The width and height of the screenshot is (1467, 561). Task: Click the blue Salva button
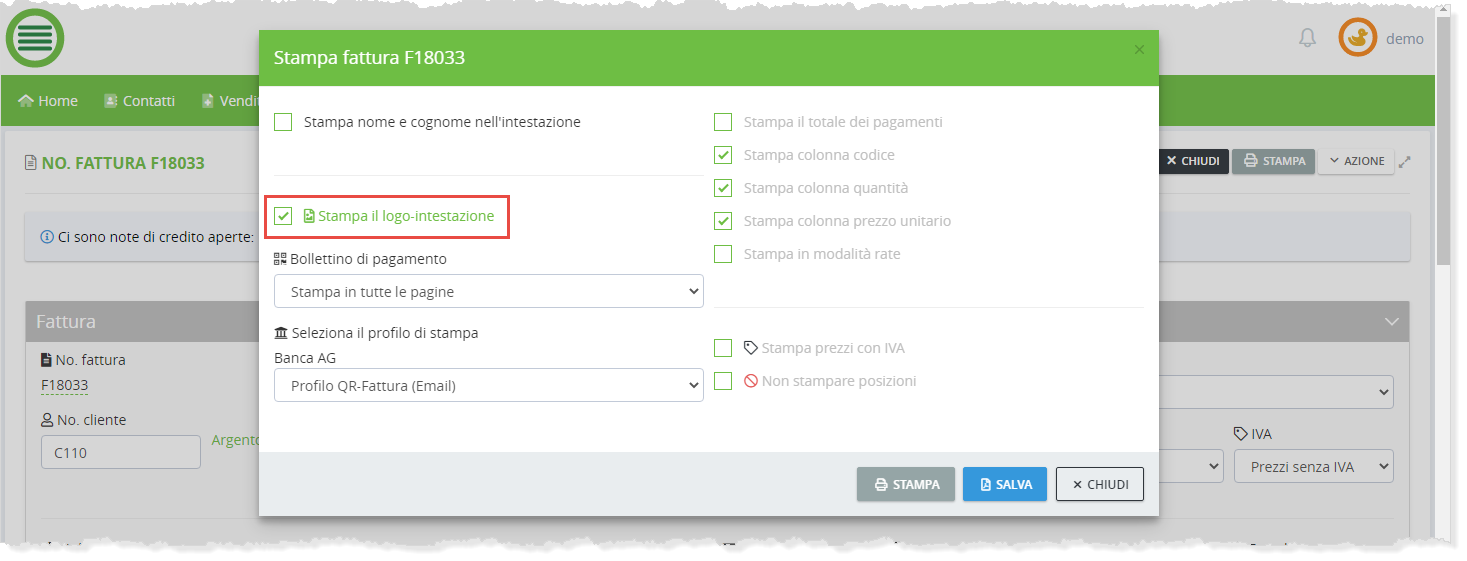[1004, 484]
